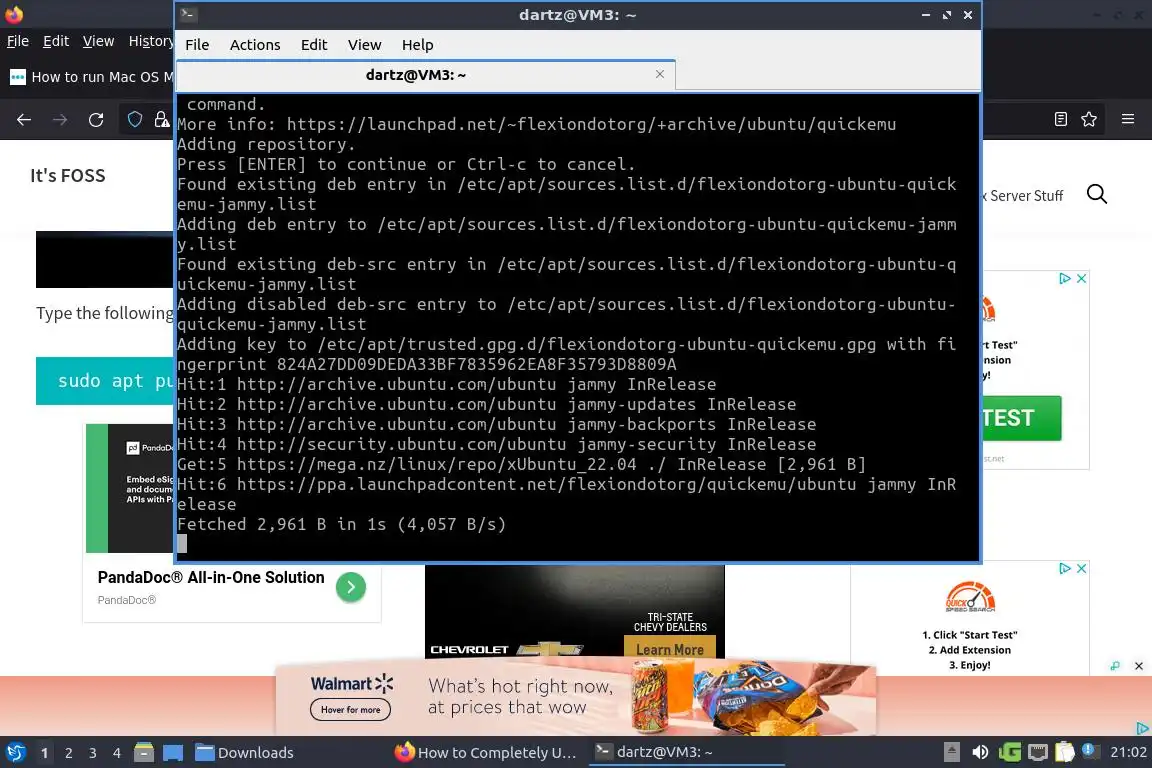Go back in Firefox
Image resolution: width=1152 pixels, height=768 pixels.
point(24,120)
